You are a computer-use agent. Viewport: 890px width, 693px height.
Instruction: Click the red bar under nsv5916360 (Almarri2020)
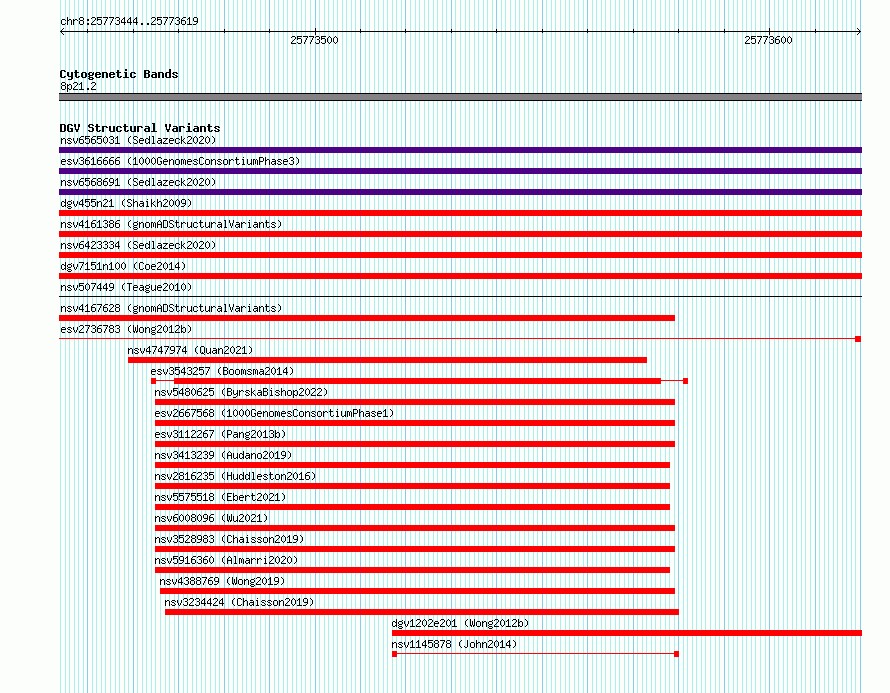coord(412,570)
